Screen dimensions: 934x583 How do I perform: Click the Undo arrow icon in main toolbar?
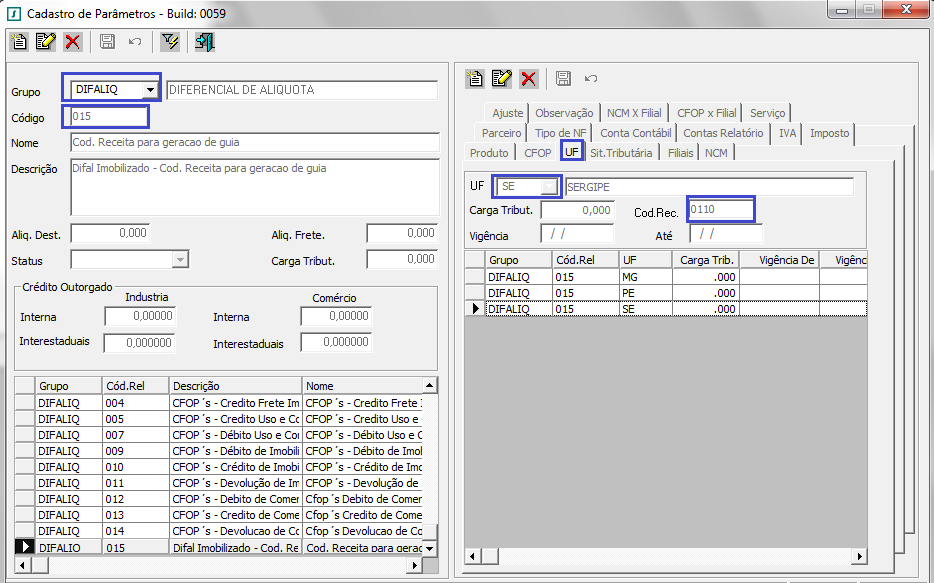pos(134,42)
